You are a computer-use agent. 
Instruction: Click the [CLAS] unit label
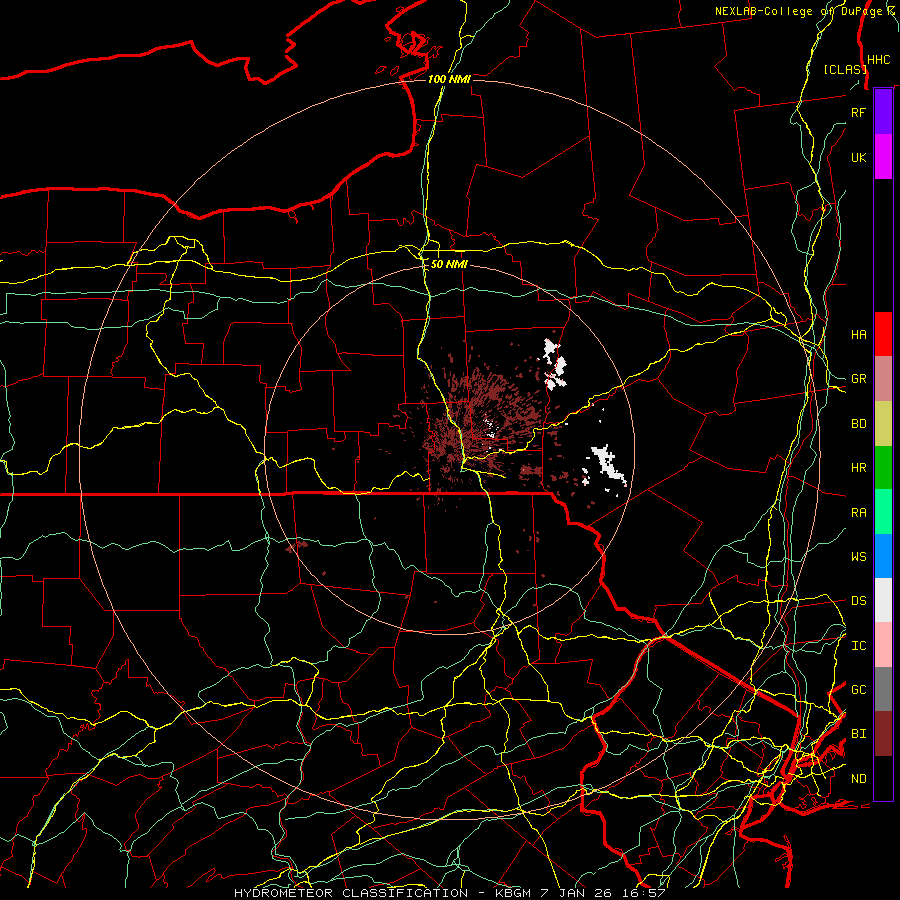click(x=845, y=69)
